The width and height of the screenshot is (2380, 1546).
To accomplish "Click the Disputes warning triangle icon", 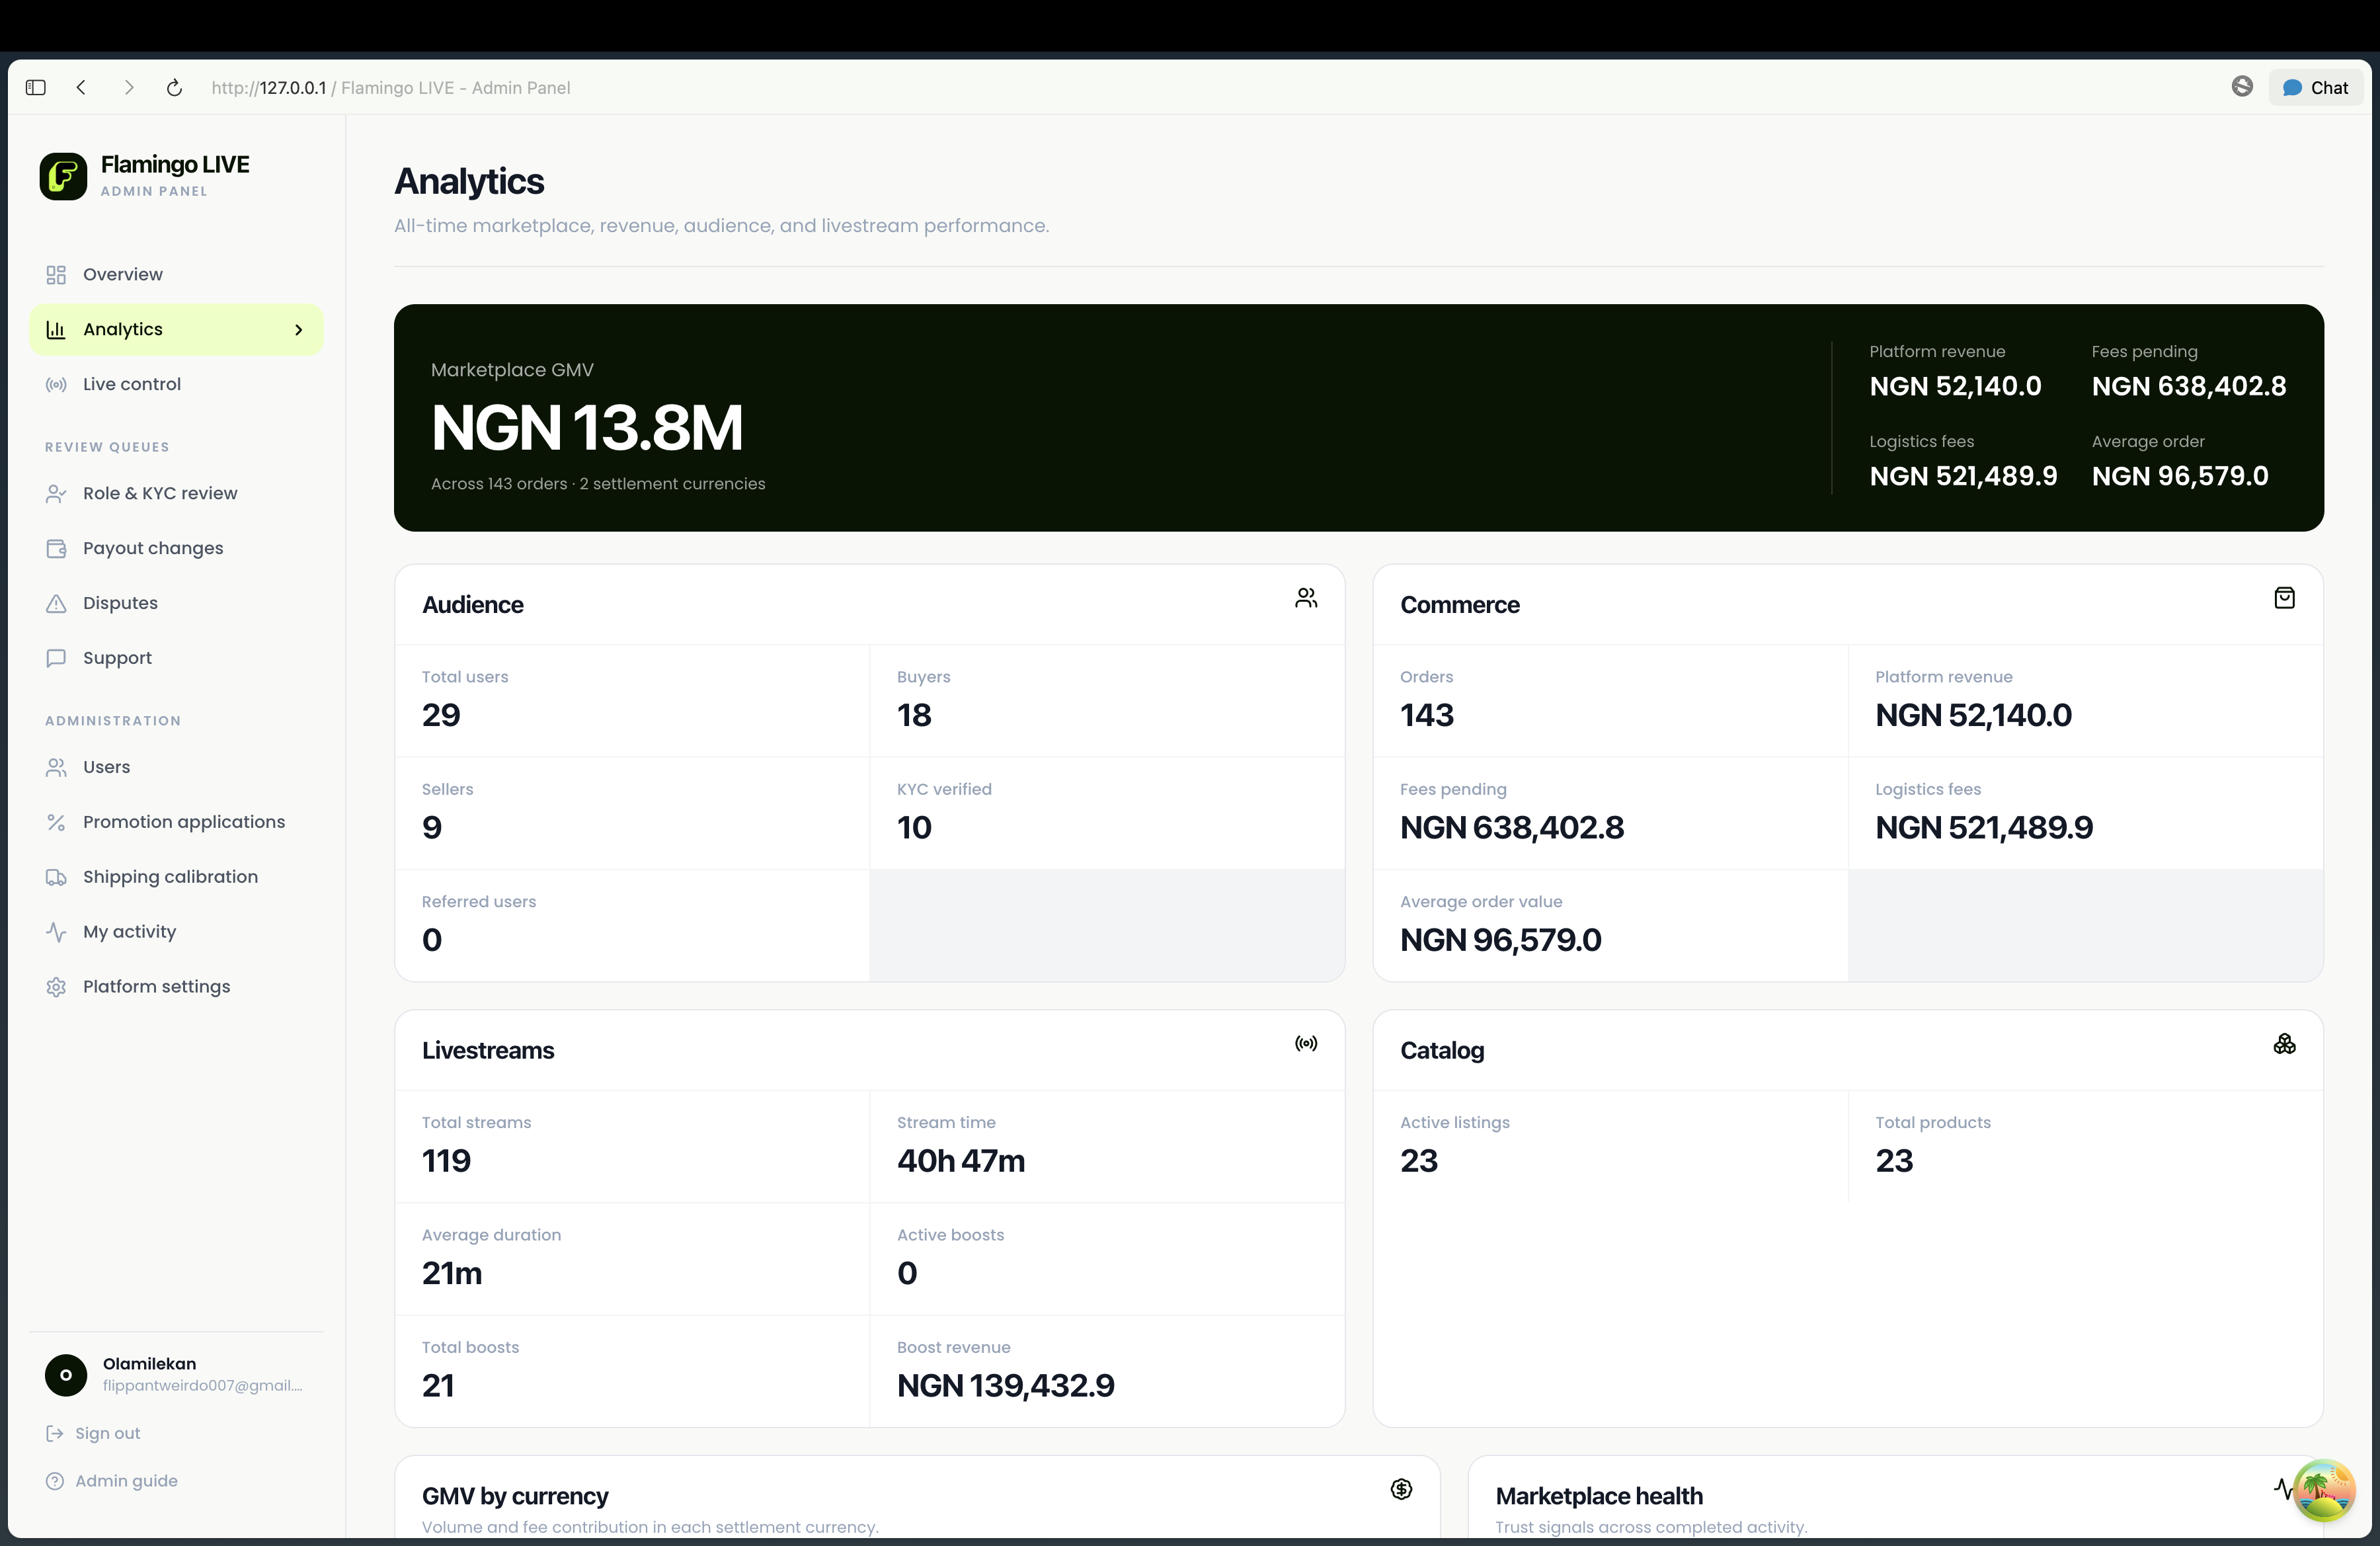I will (56, 604).
